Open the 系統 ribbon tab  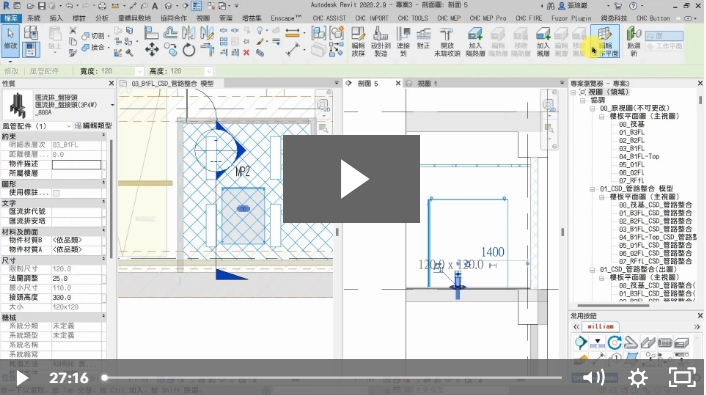tap(34, 18)
